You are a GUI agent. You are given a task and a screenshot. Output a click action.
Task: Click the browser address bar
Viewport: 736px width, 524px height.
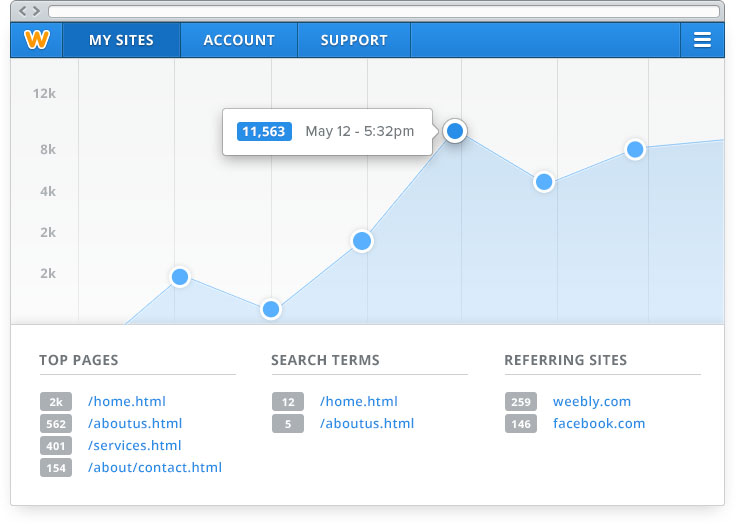[x=383, y=11]
